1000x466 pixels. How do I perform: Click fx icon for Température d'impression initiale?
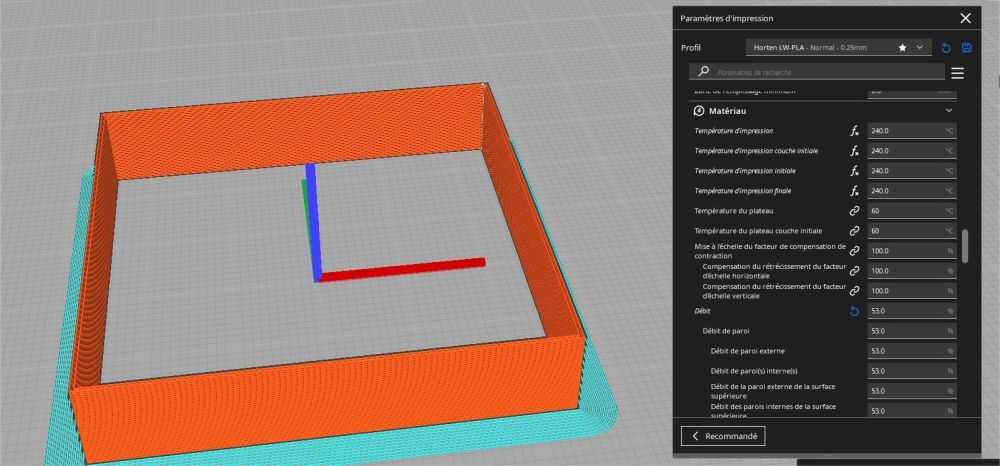coord(855,171)
